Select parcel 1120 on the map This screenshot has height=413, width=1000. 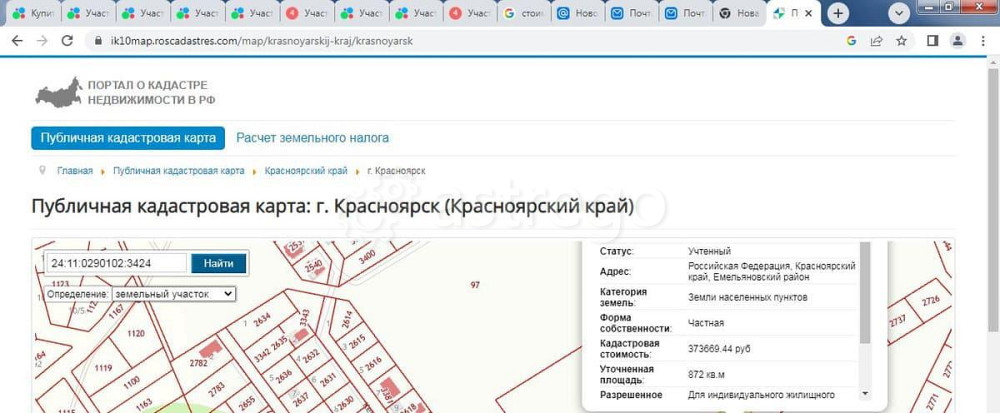coord(136,333)
